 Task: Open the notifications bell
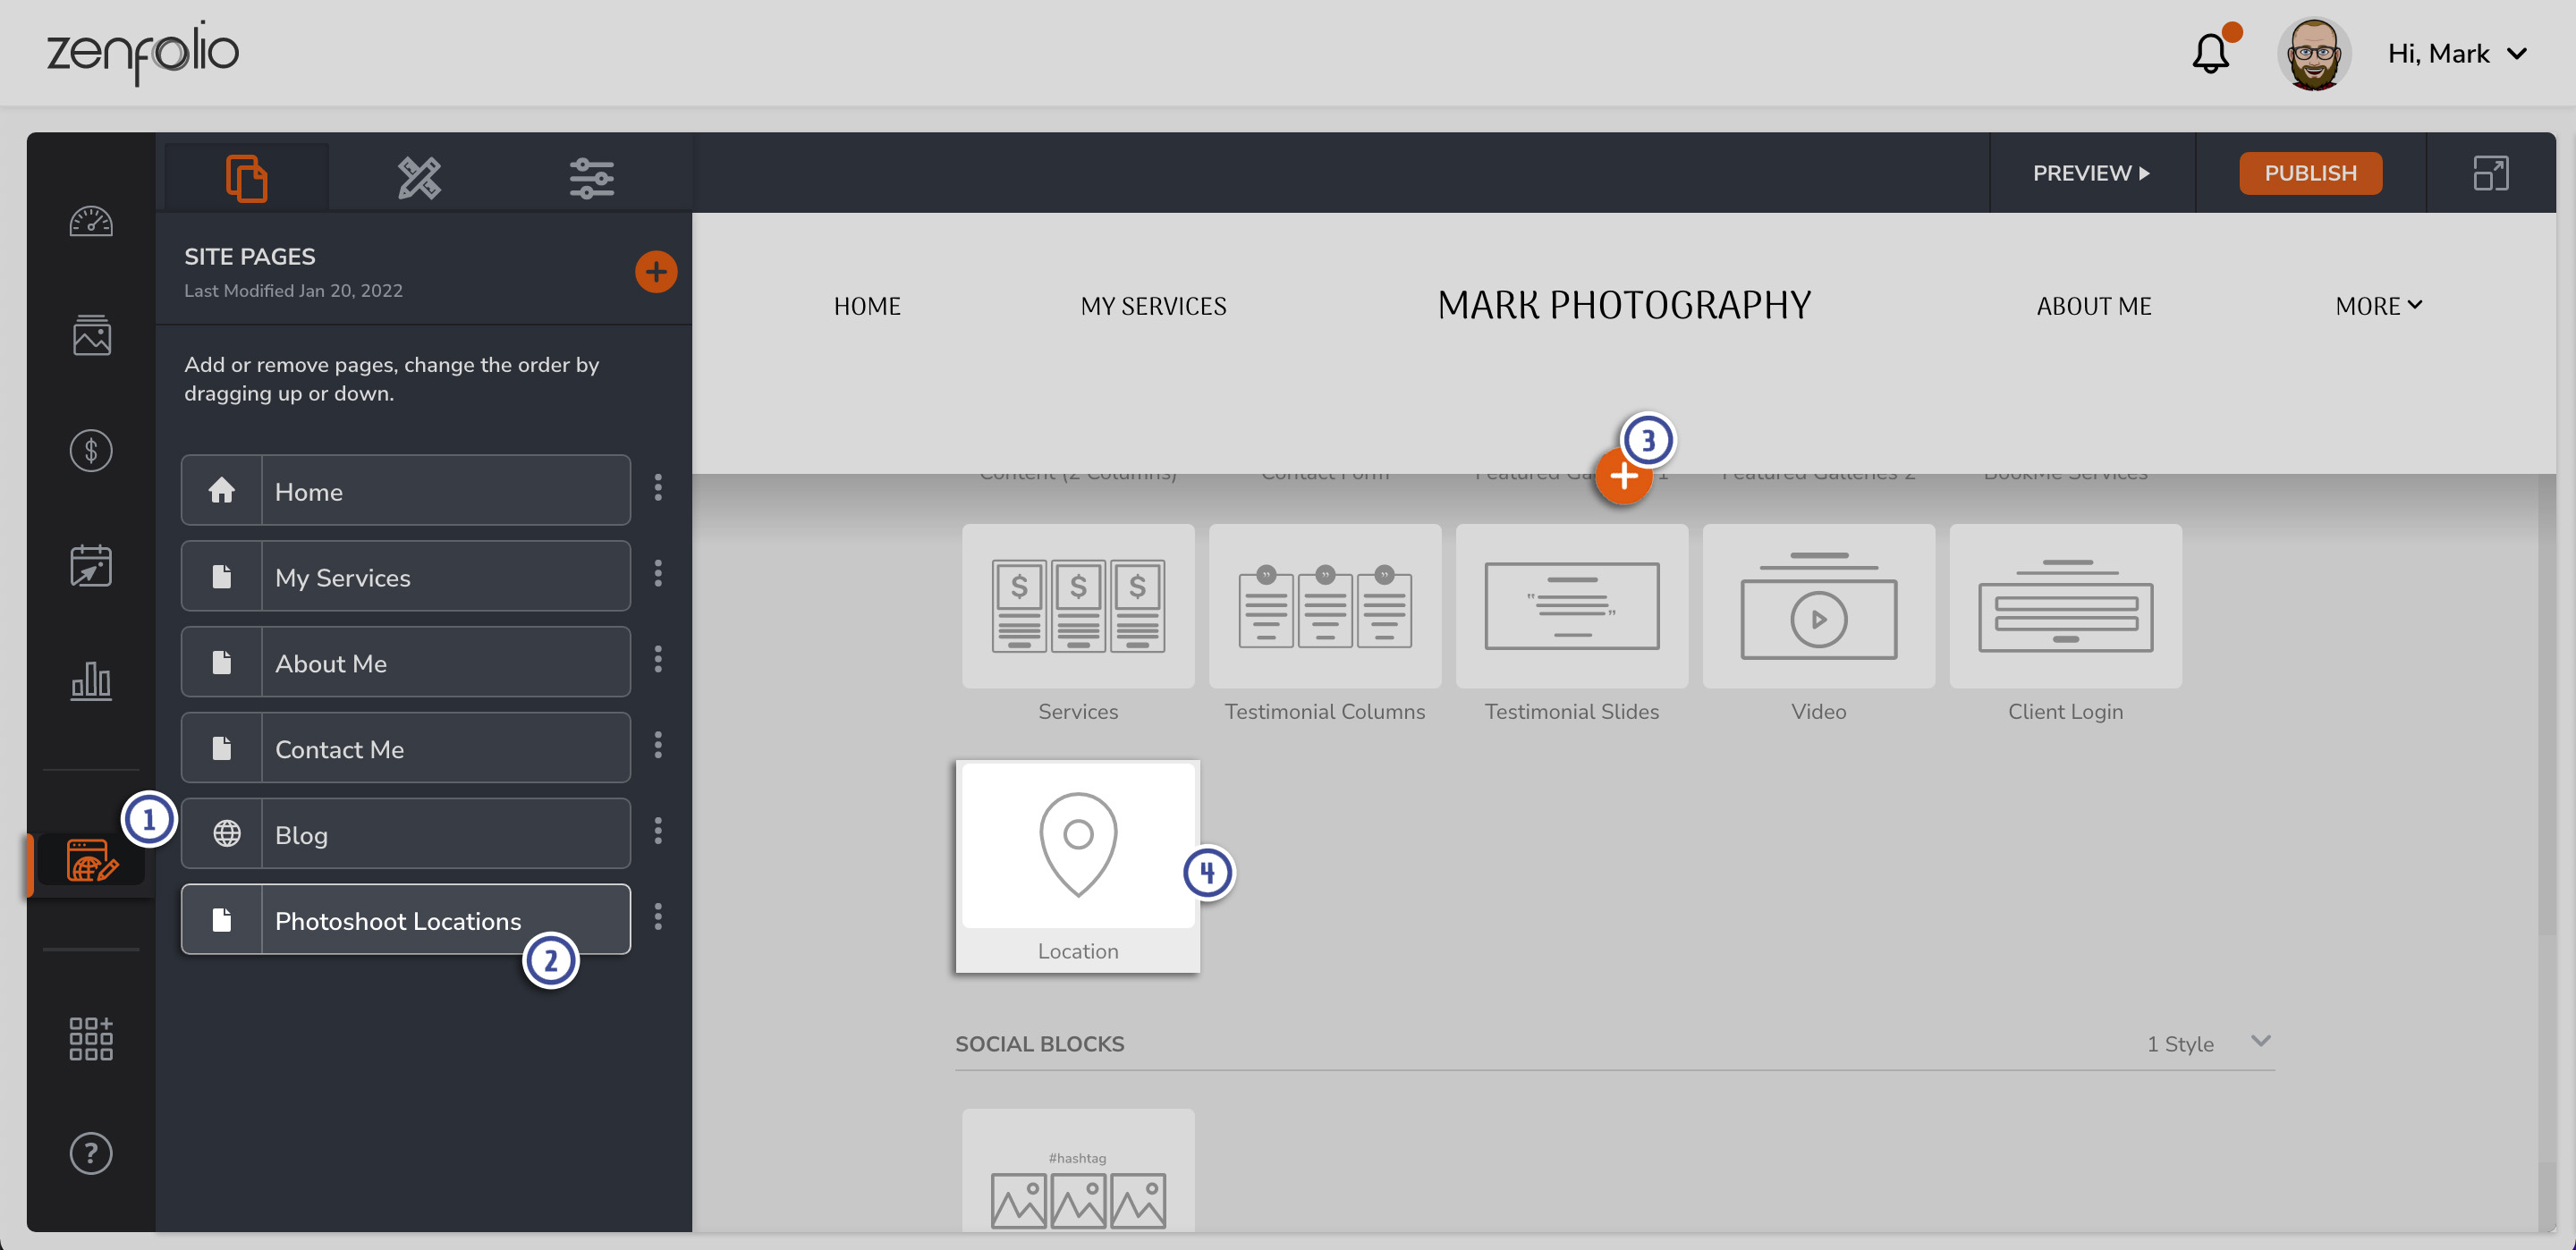pyautogui.click(x=2211, y=53)
